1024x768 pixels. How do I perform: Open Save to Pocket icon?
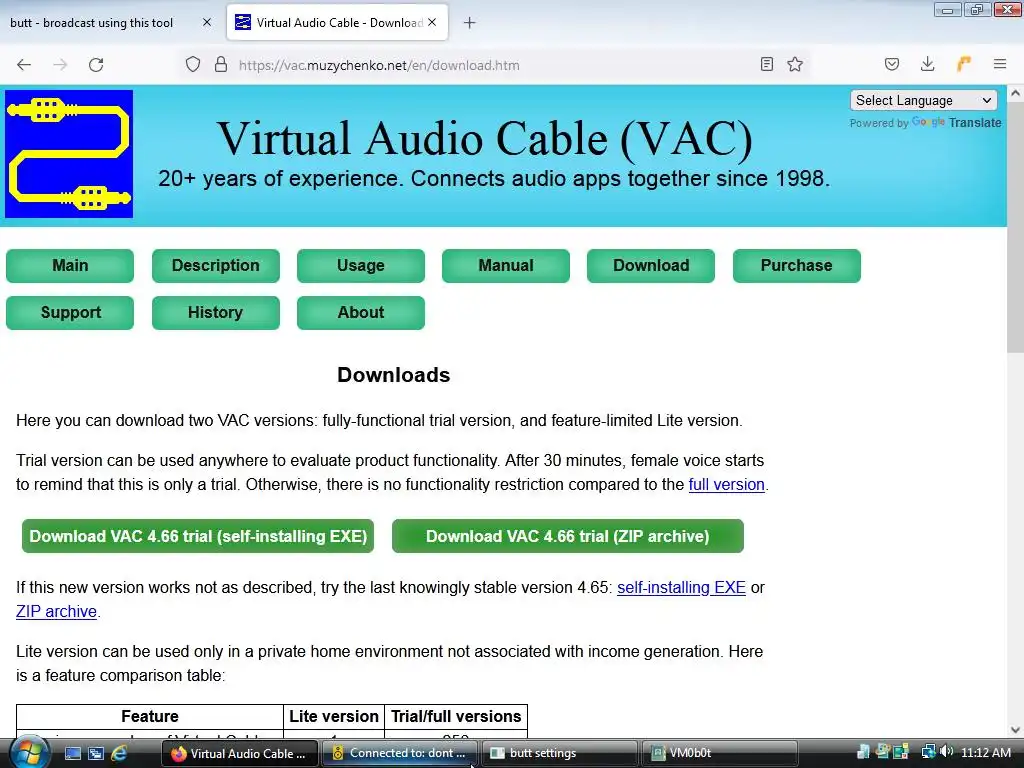(x=892, y=64)
